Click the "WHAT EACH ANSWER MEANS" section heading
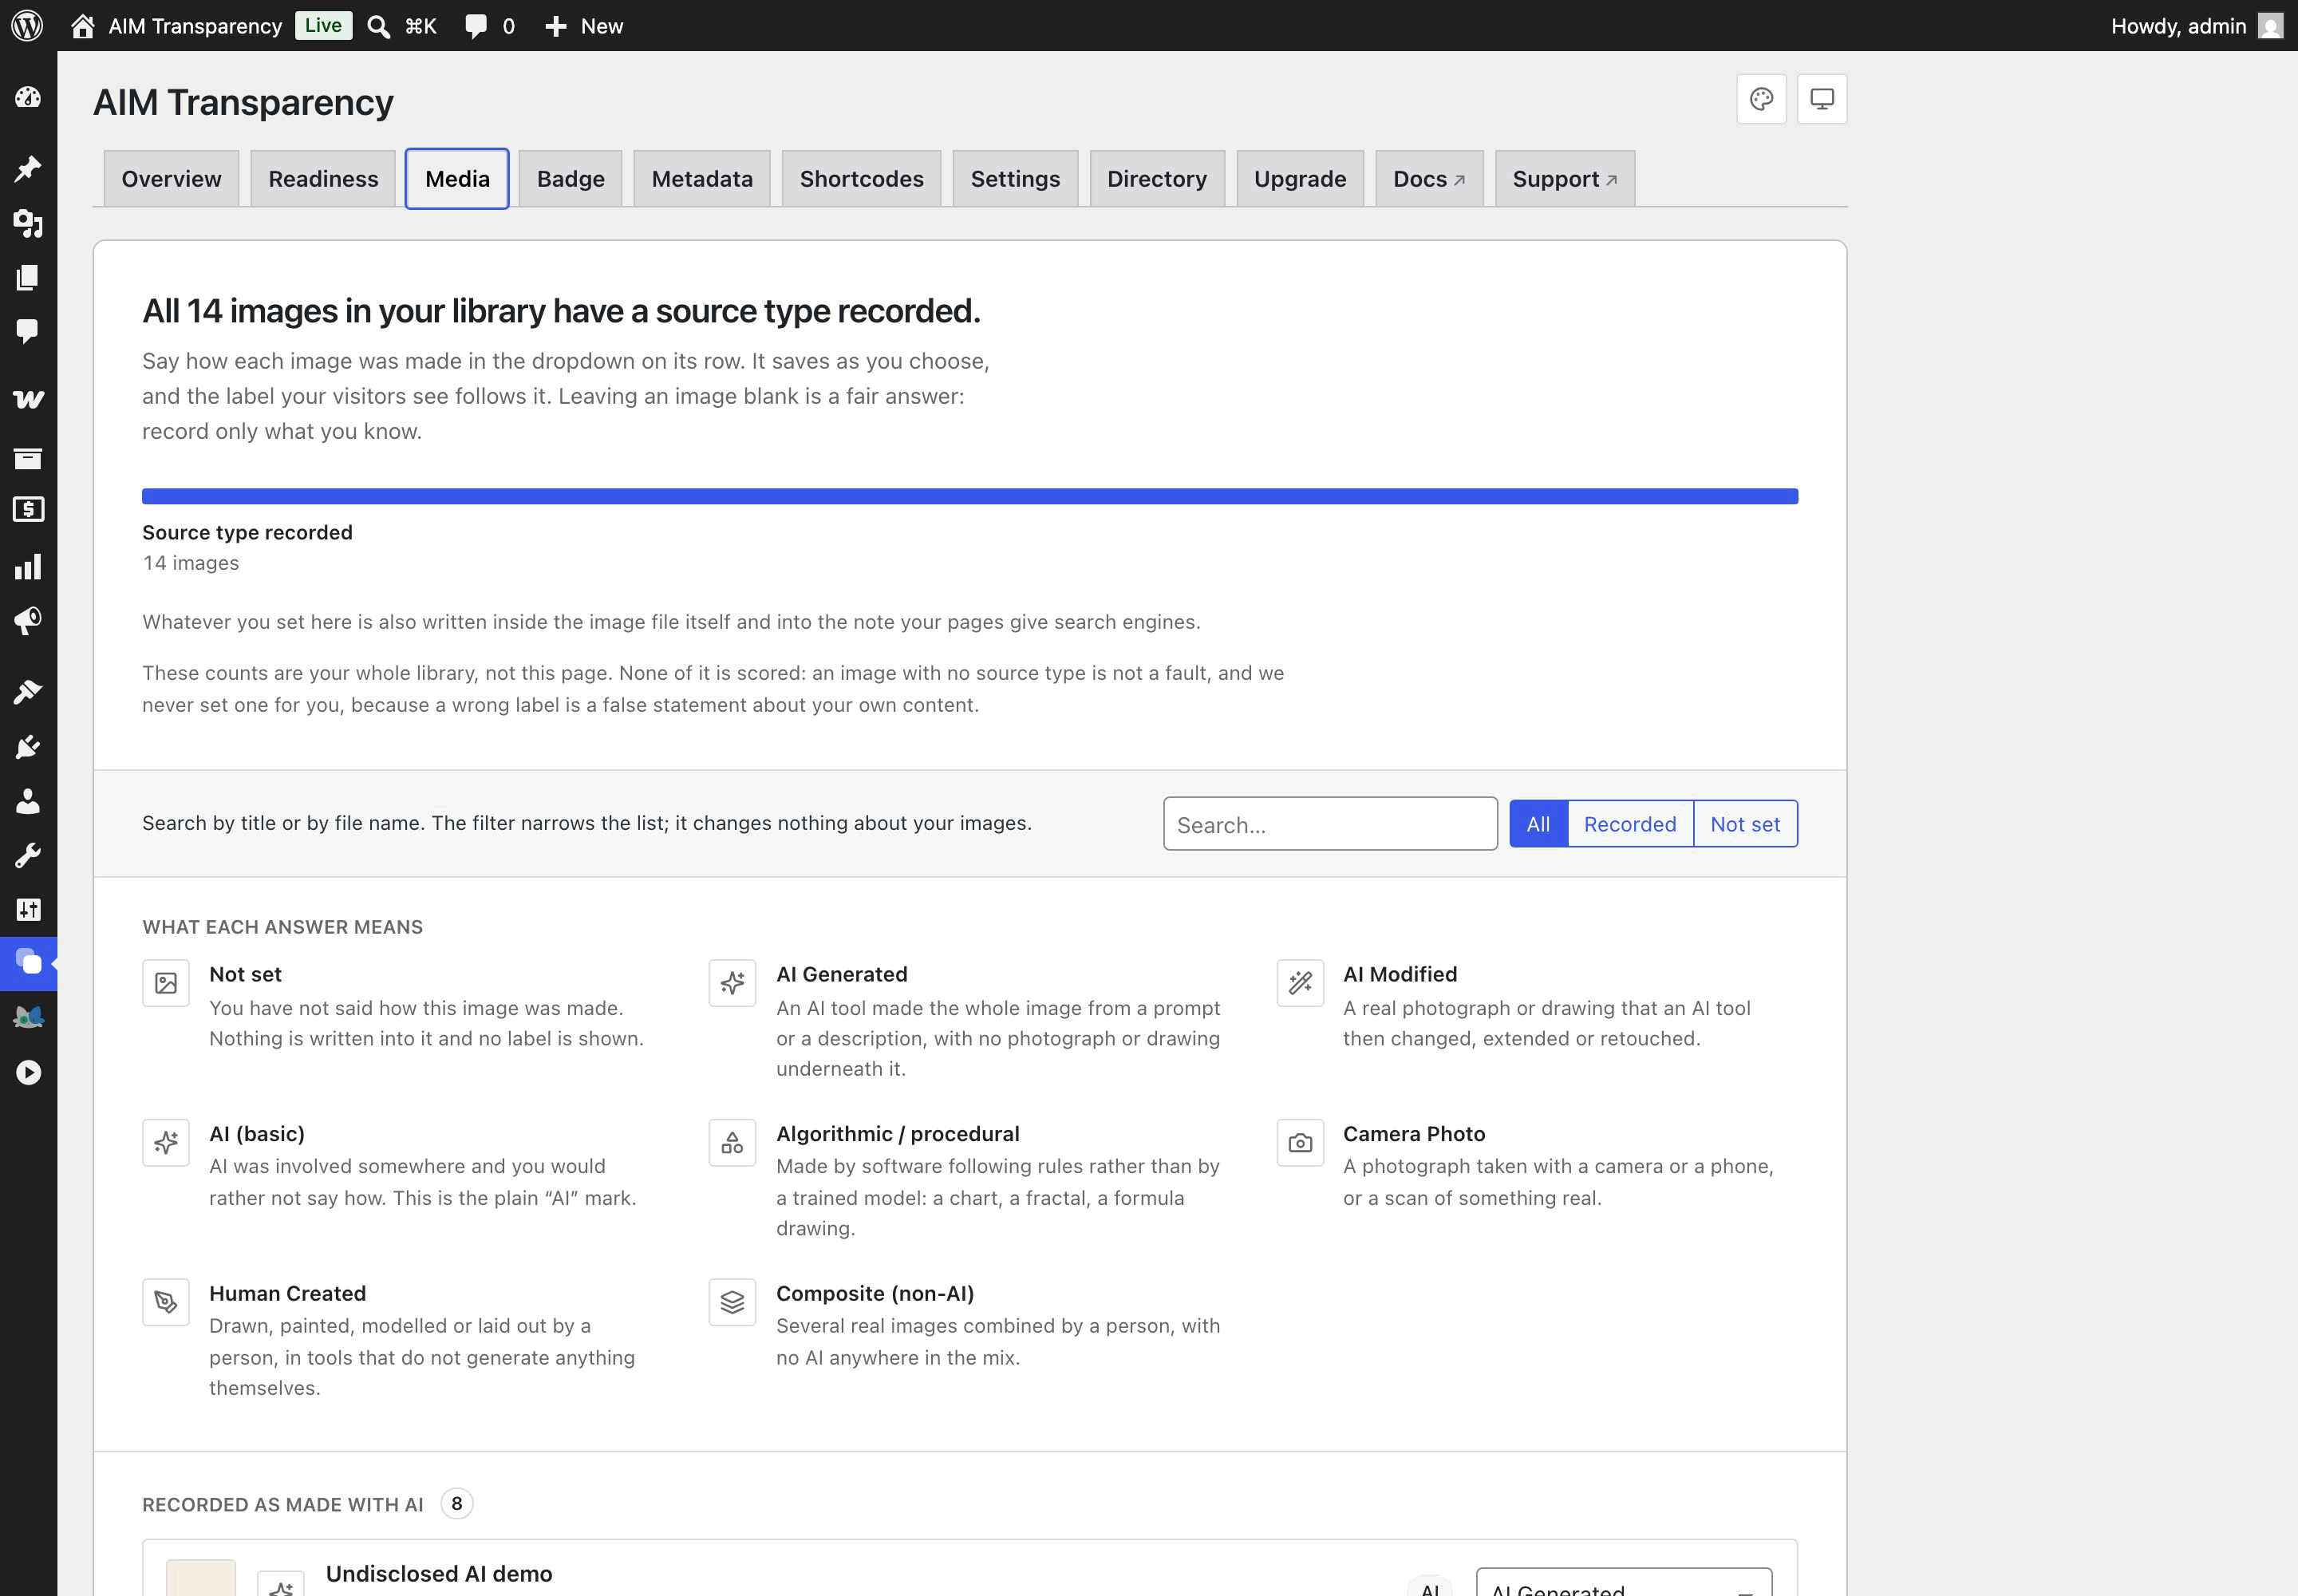Viewport: 2298px width, 1596px height. tap(283, 927)
